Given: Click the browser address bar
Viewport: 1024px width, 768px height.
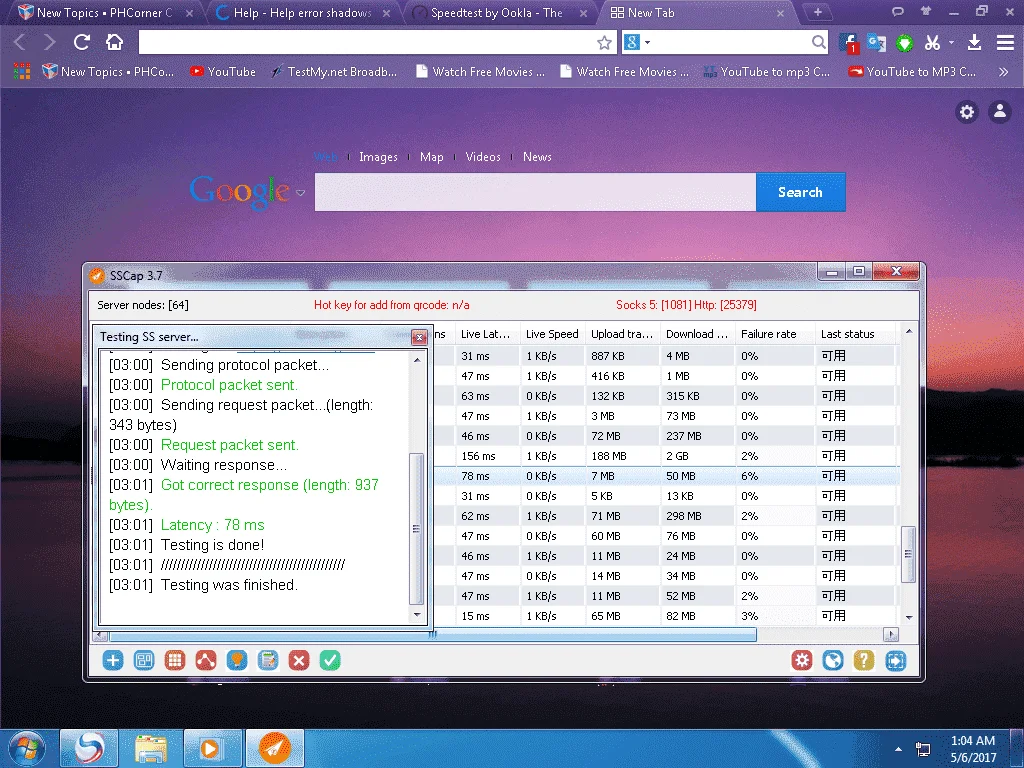Looking at the screenshot, I should [x=366, y=43].
